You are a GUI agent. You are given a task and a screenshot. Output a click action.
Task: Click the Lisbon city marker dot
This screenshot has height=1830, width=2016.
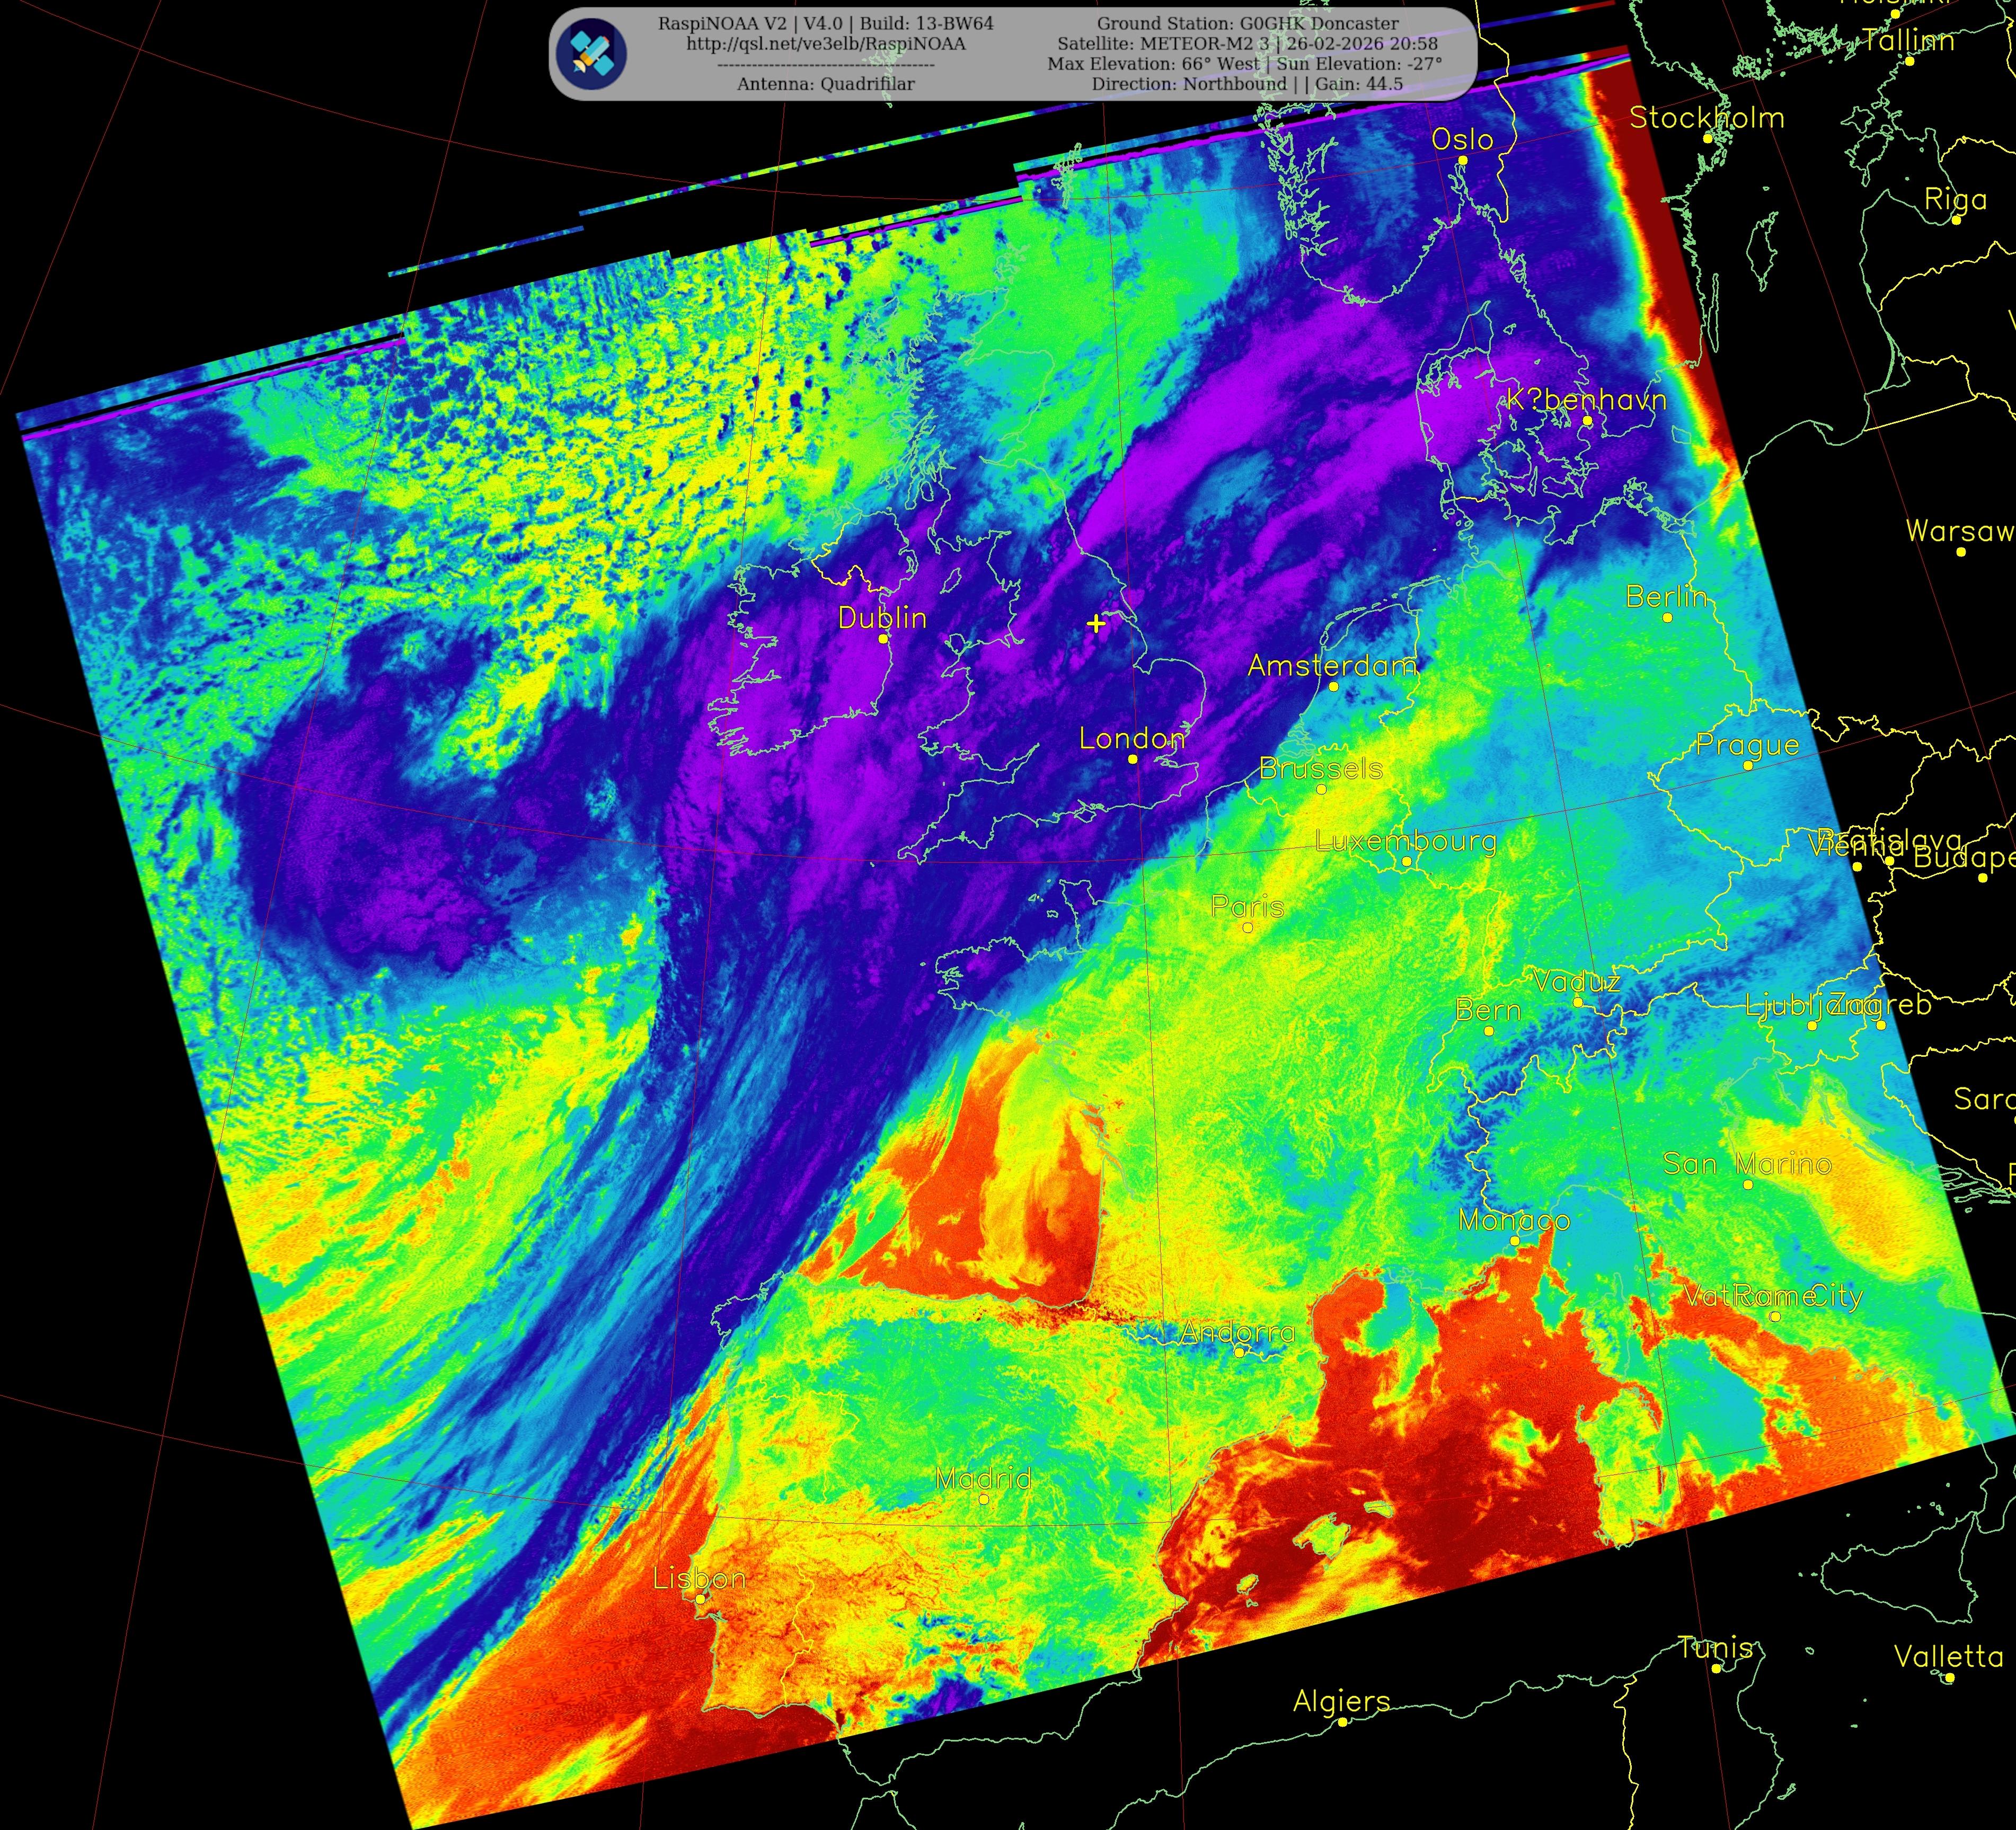pyautogui.click(x=700, y=1599)
